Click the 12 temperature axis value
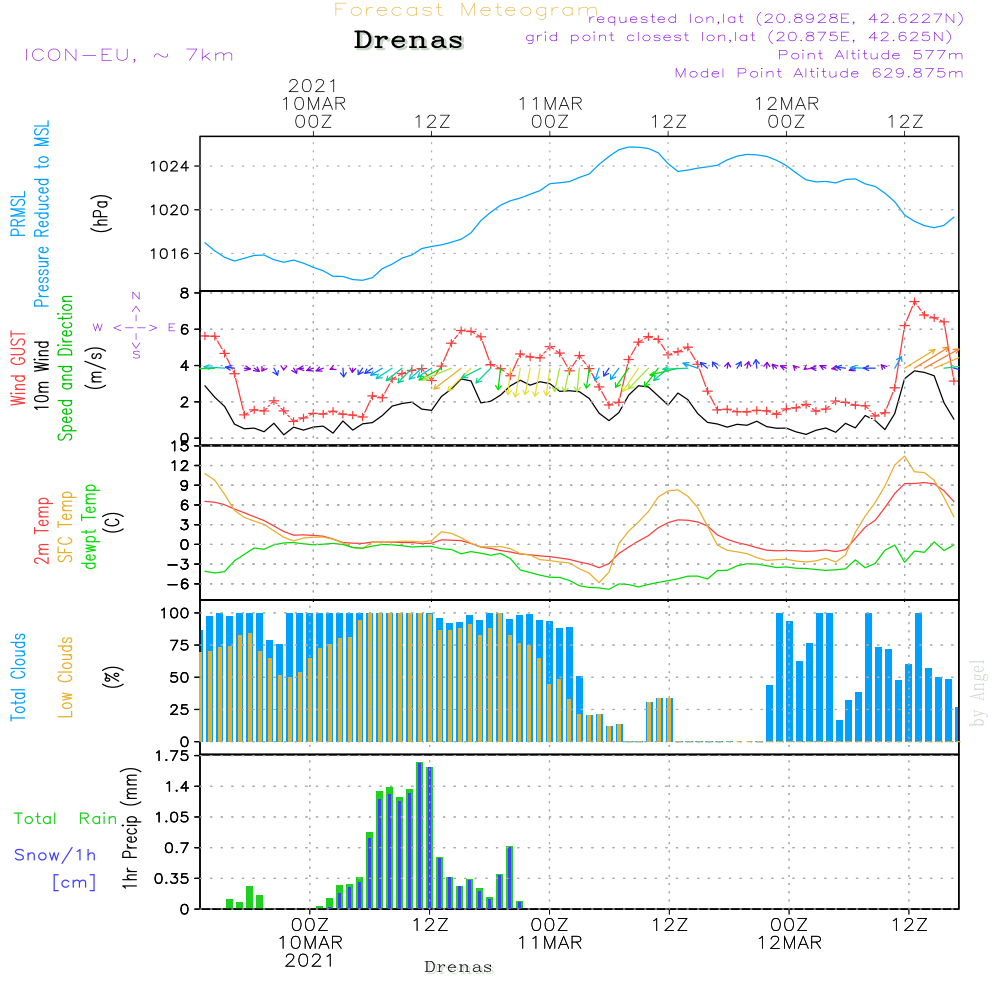 [x=180, y=466]
